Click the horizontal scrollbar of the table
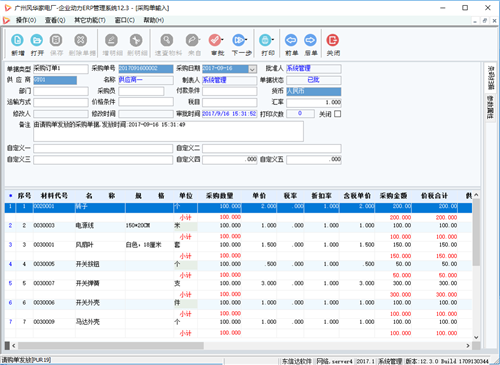 pyautogui.click(x=240, y=346)
